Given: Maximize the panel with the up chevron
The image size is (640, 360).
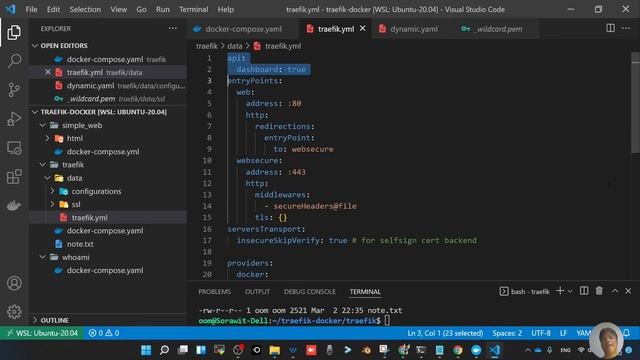Looking at the screenshot, I should click(x=615, y=291).
